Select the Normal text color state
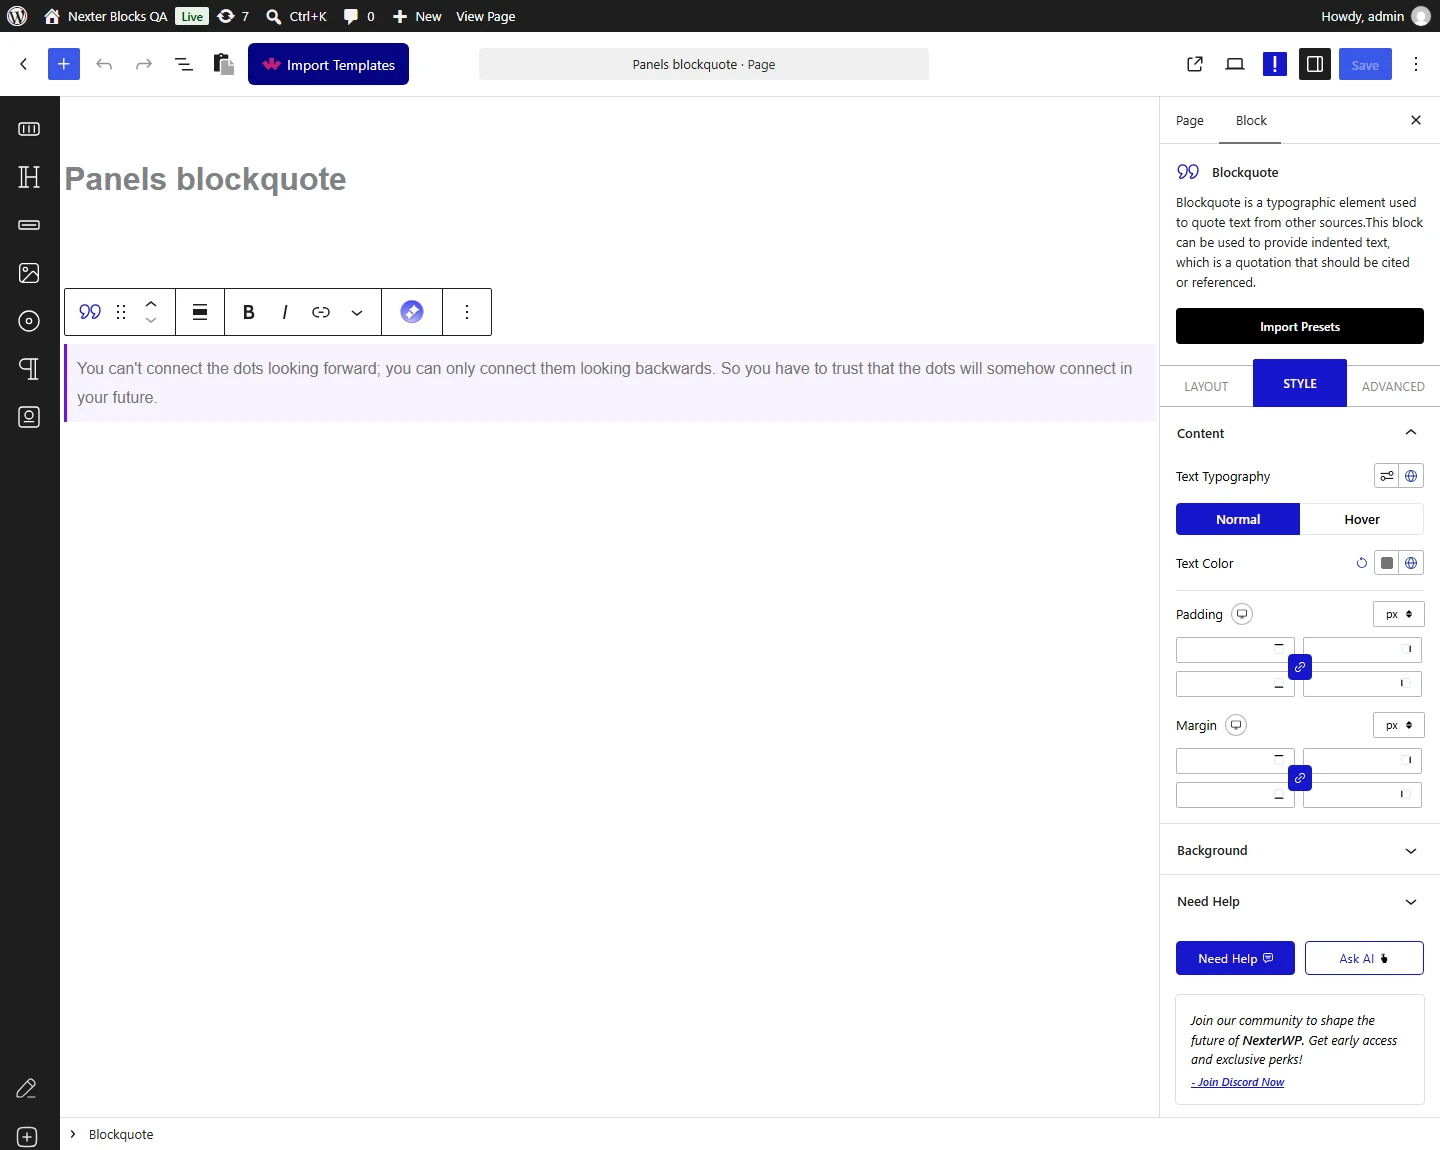The image size is (1440, 1150). [1238, 519]
